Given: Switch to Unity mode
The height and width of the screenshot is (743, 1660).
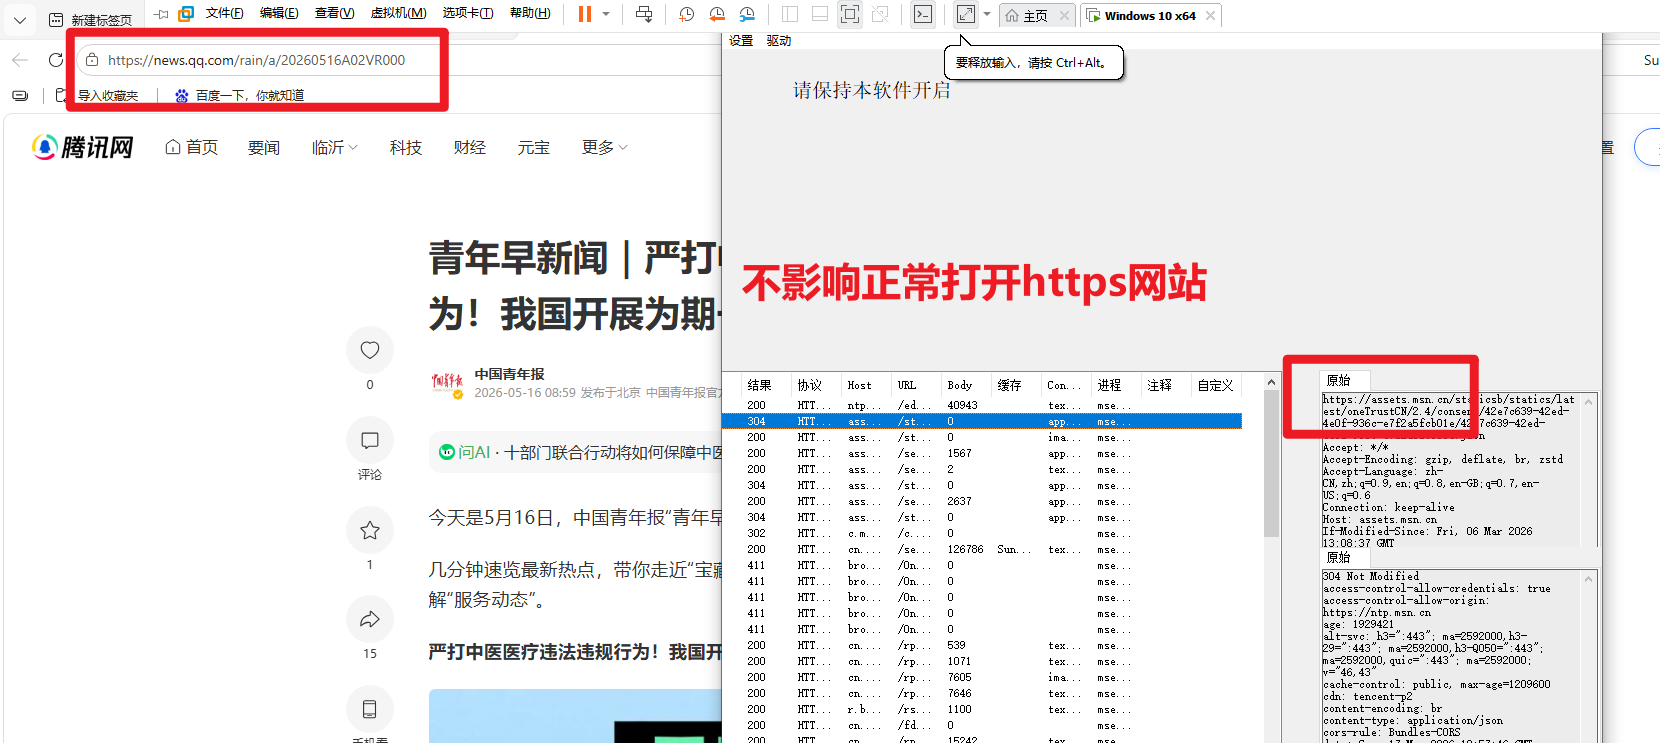Looking at the screenshot, I should (880, 14).
